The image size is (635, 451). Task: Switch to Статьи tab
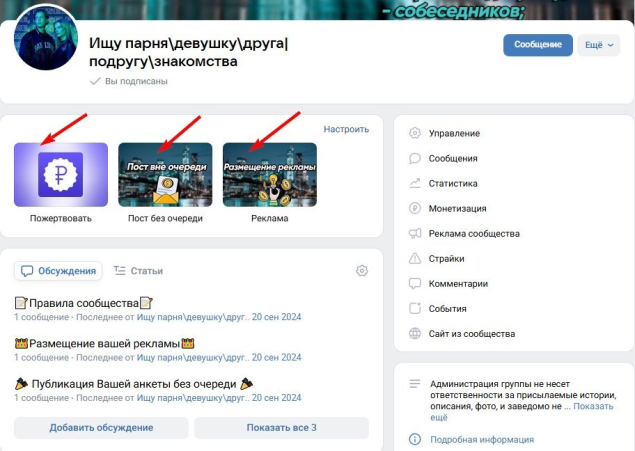[x=138, y=271]
